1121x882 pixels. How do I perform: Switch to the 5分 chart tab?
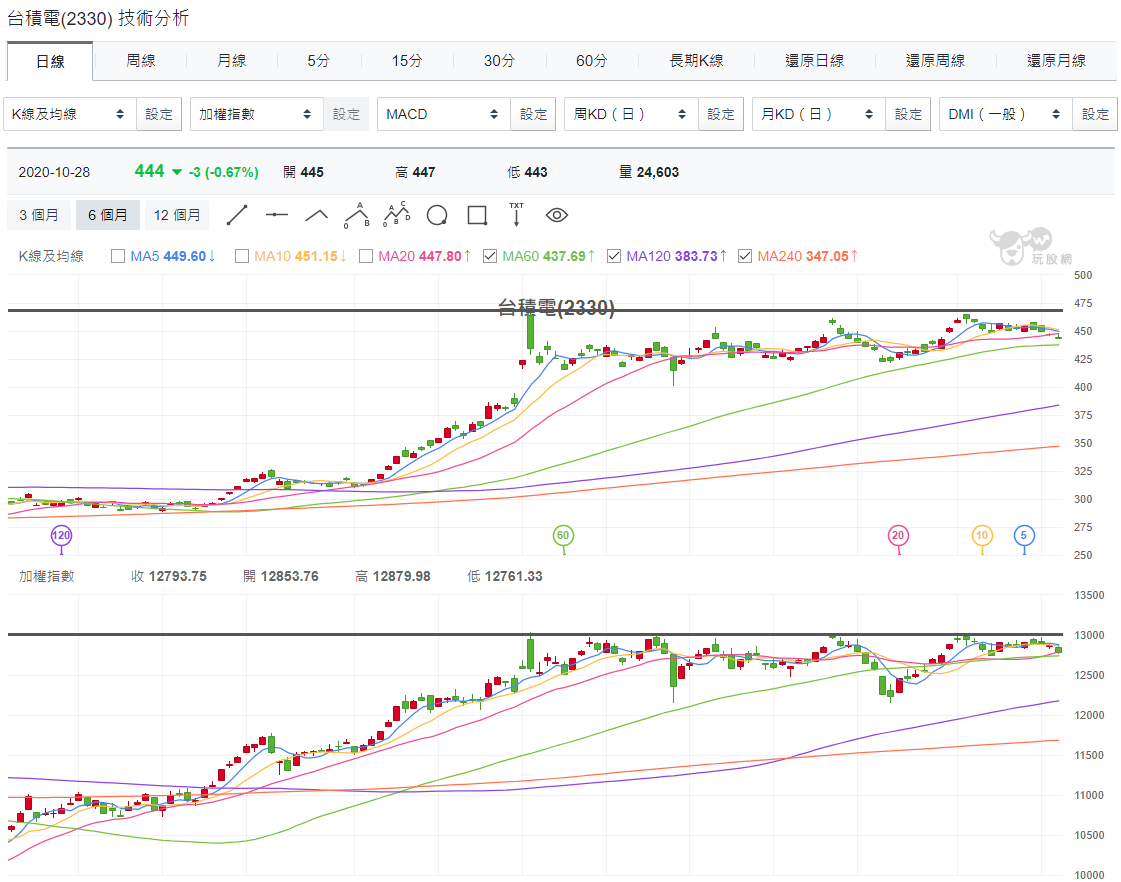pos(319,61)
